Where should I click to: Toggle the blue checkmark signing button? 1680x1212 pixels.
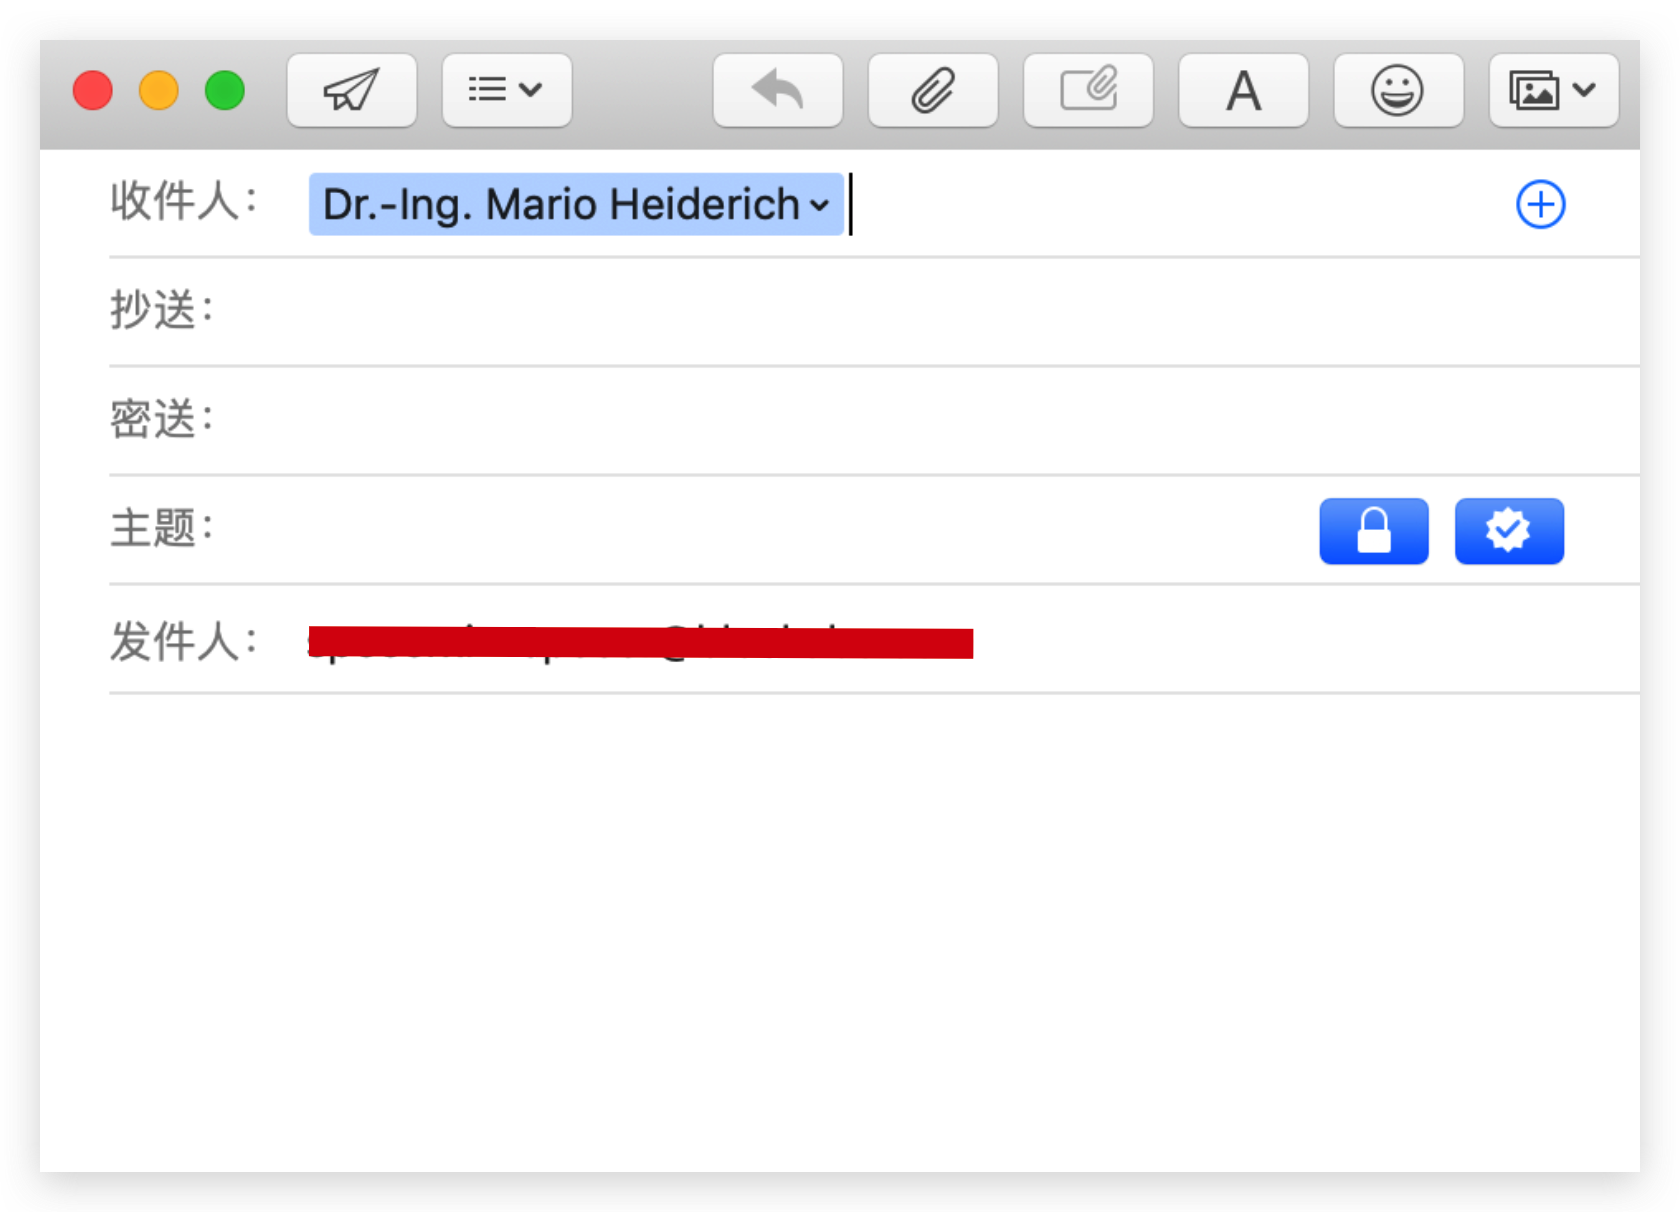tap(1508, 531)
